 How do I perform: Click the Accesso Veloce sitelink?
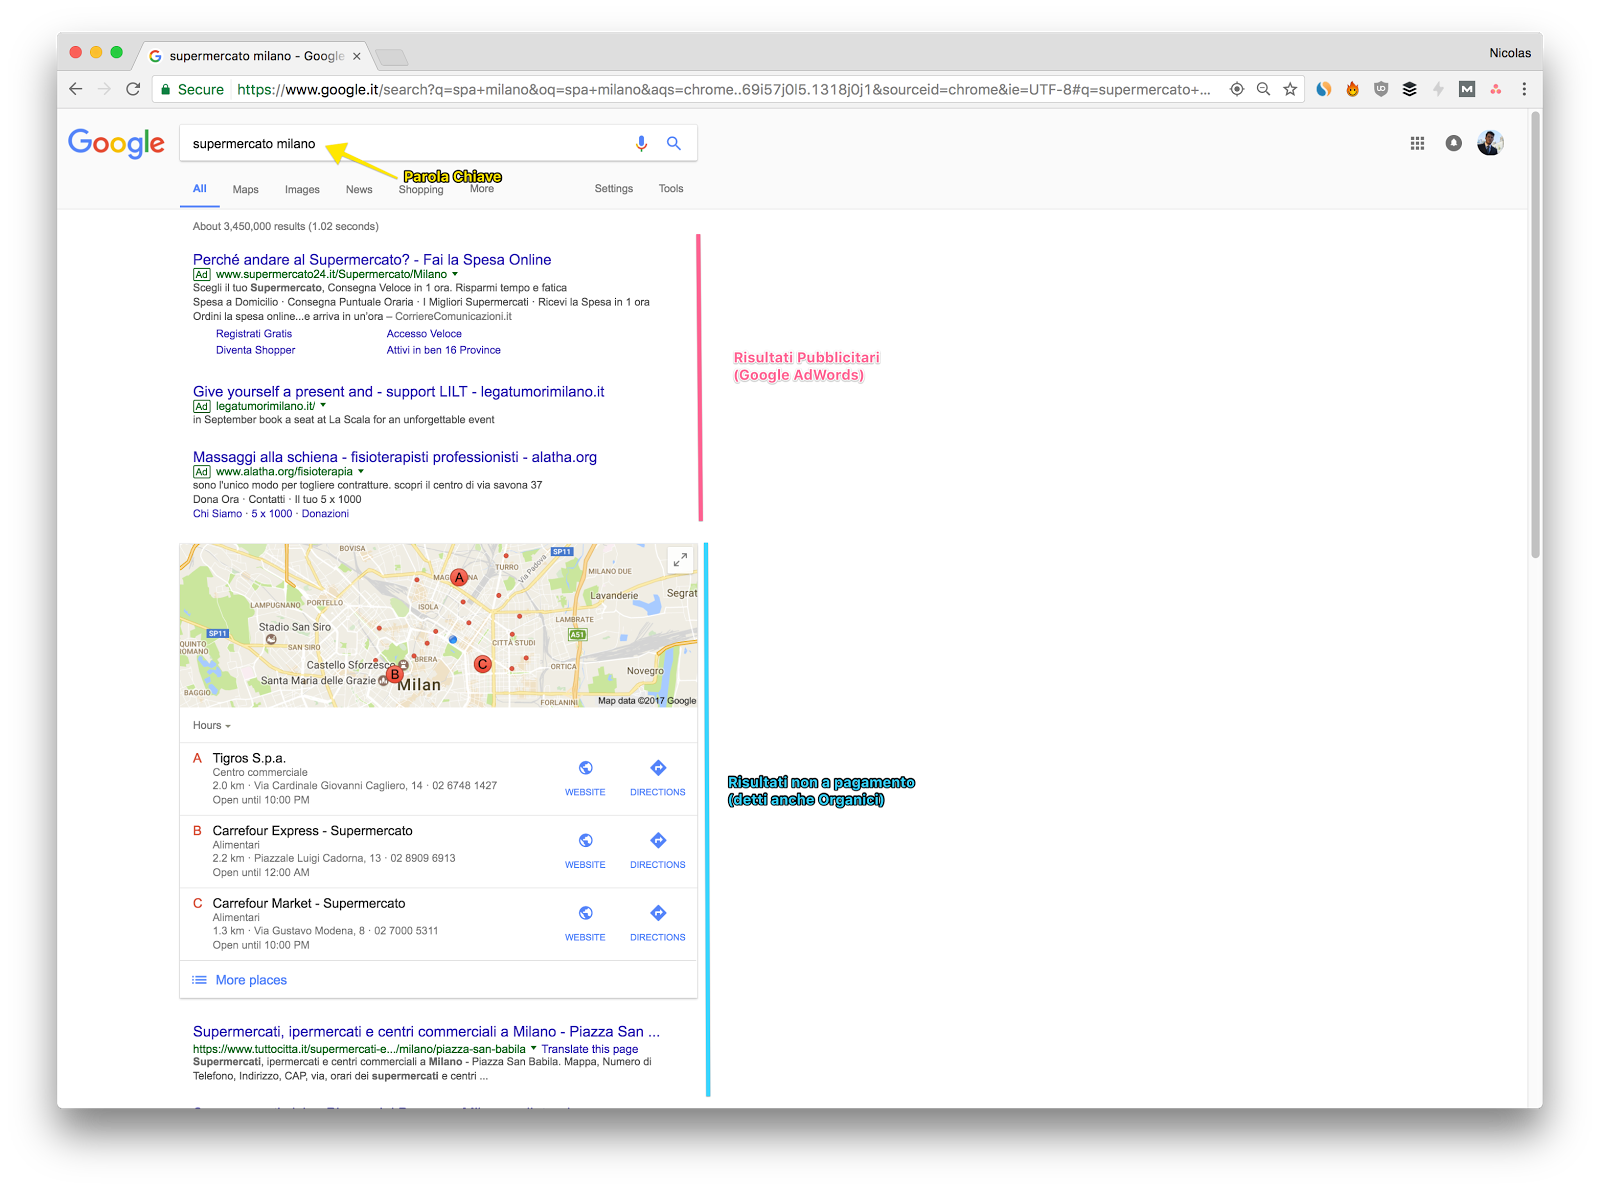424,334
